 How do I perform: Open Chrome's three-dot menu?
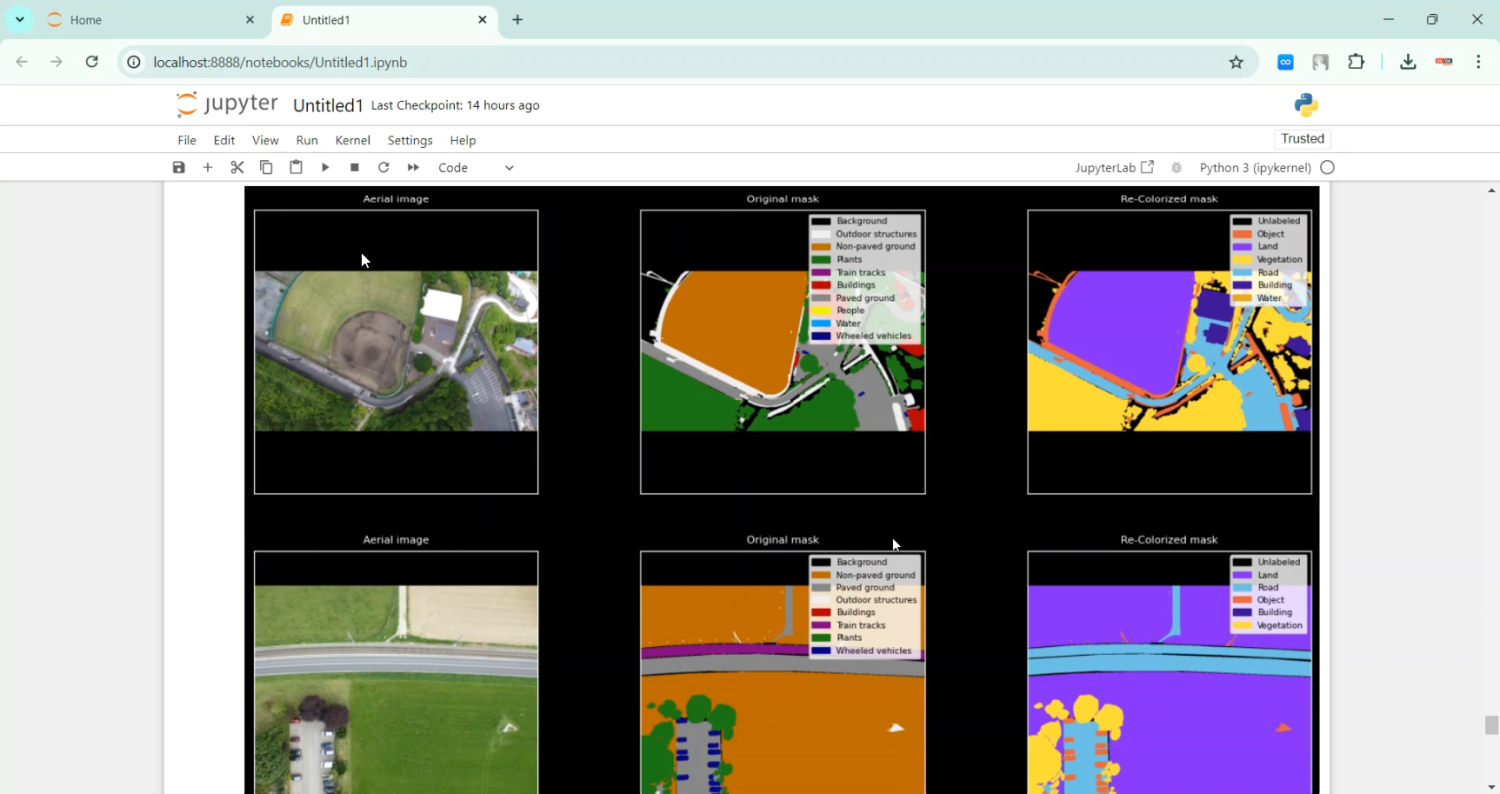click(x=1478, y=62)
